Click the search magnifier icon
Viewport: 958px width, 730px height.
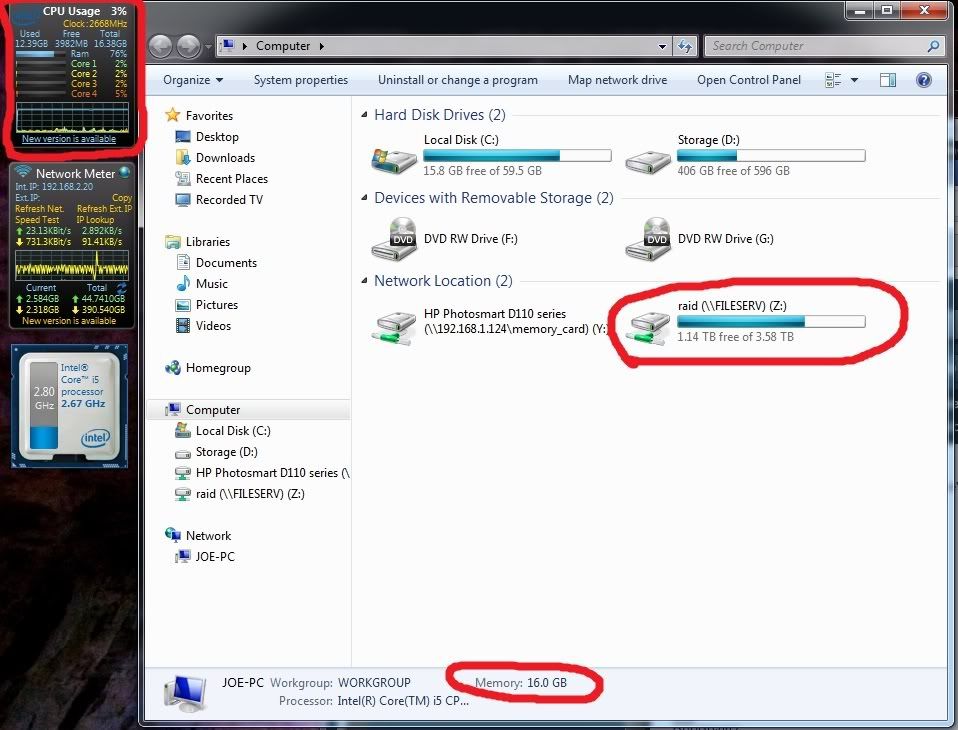click(x=933, y=46)
